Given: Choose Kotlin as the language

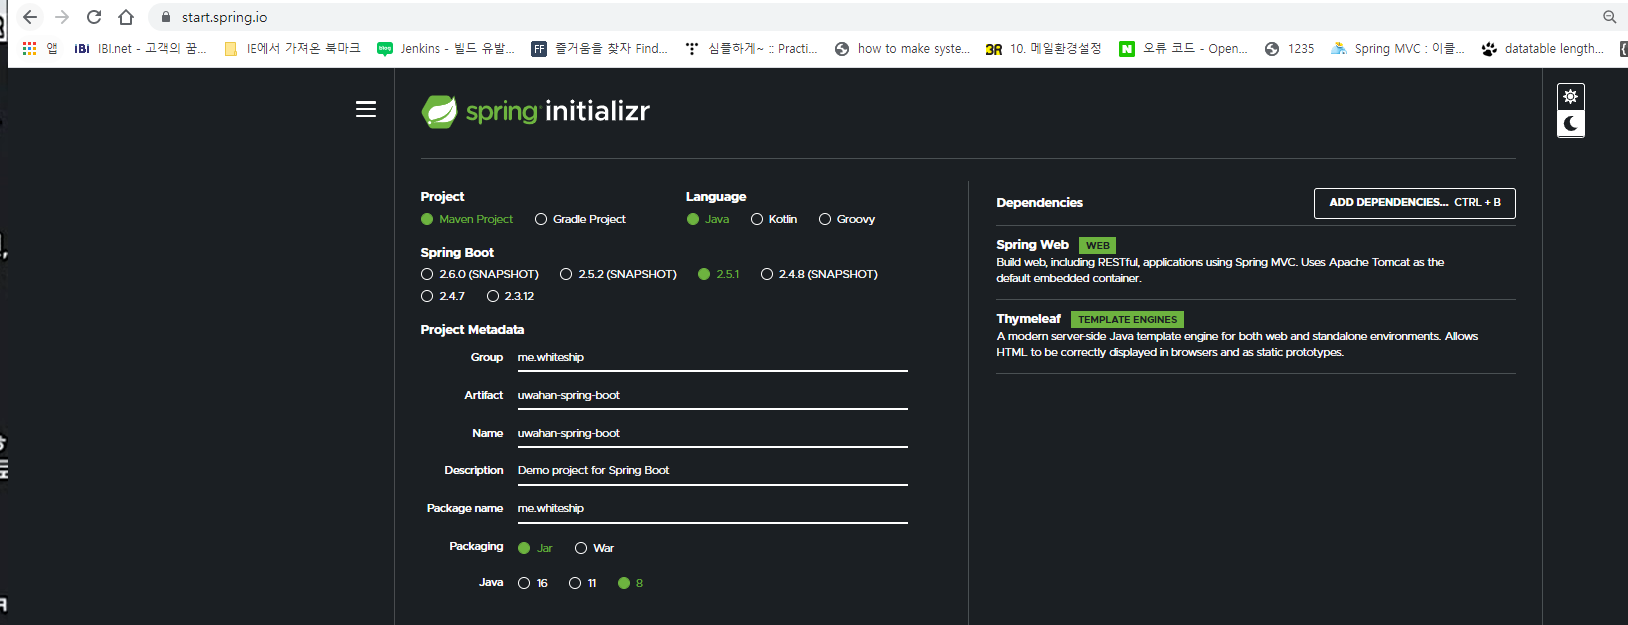Looking at the screenshot, I should 757,219.
